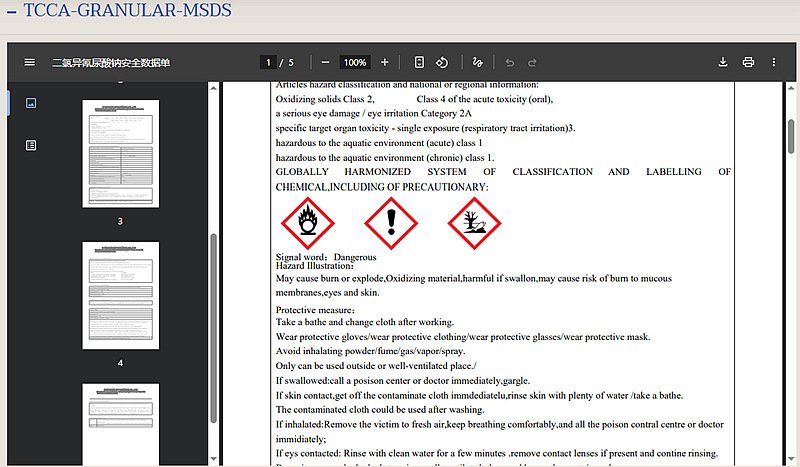The image size is (800, 467).
Task: Click the fit to page icon
Action: tap(419, 62)
